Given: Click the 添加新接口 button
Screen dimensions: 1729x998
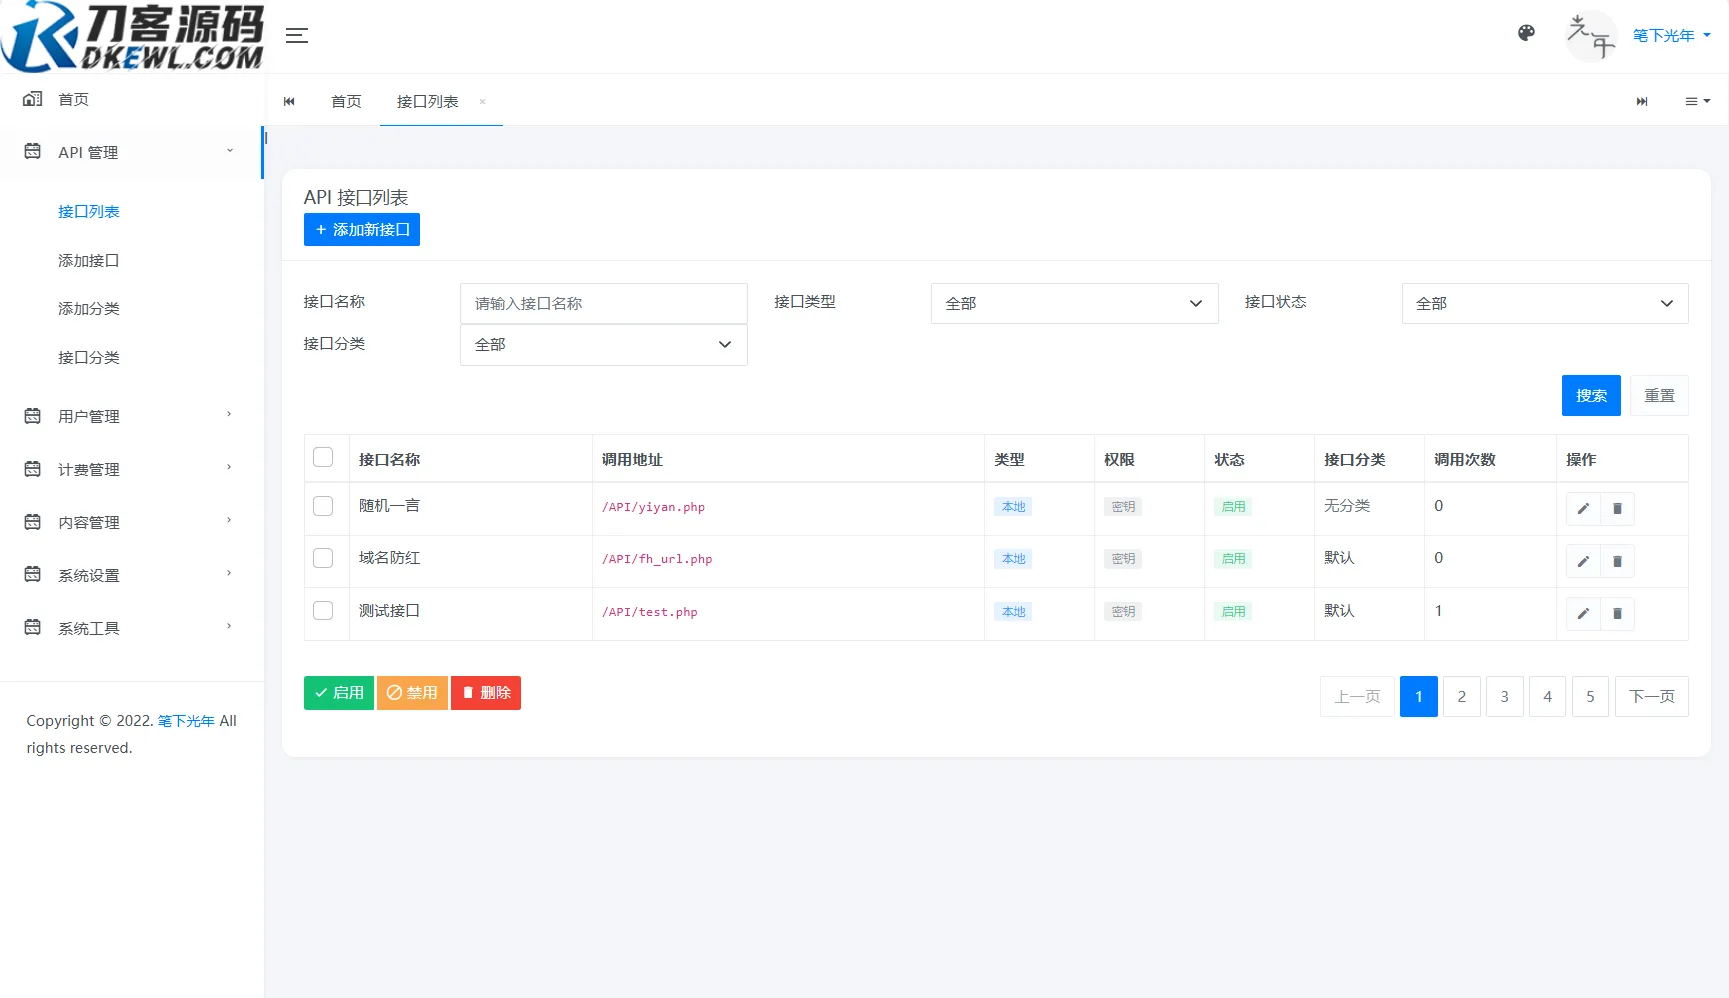Looking at the screenshot, I should (361, 229).
